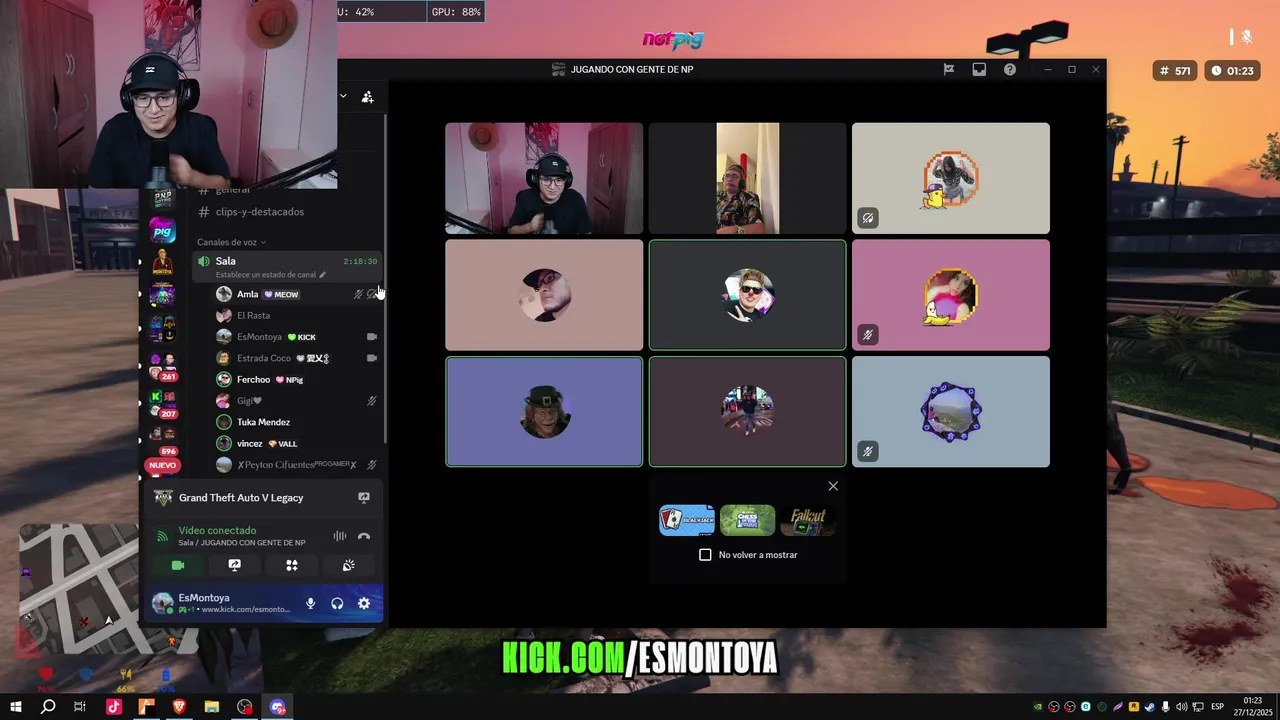Select user Tuka Mendez in list

297,422
